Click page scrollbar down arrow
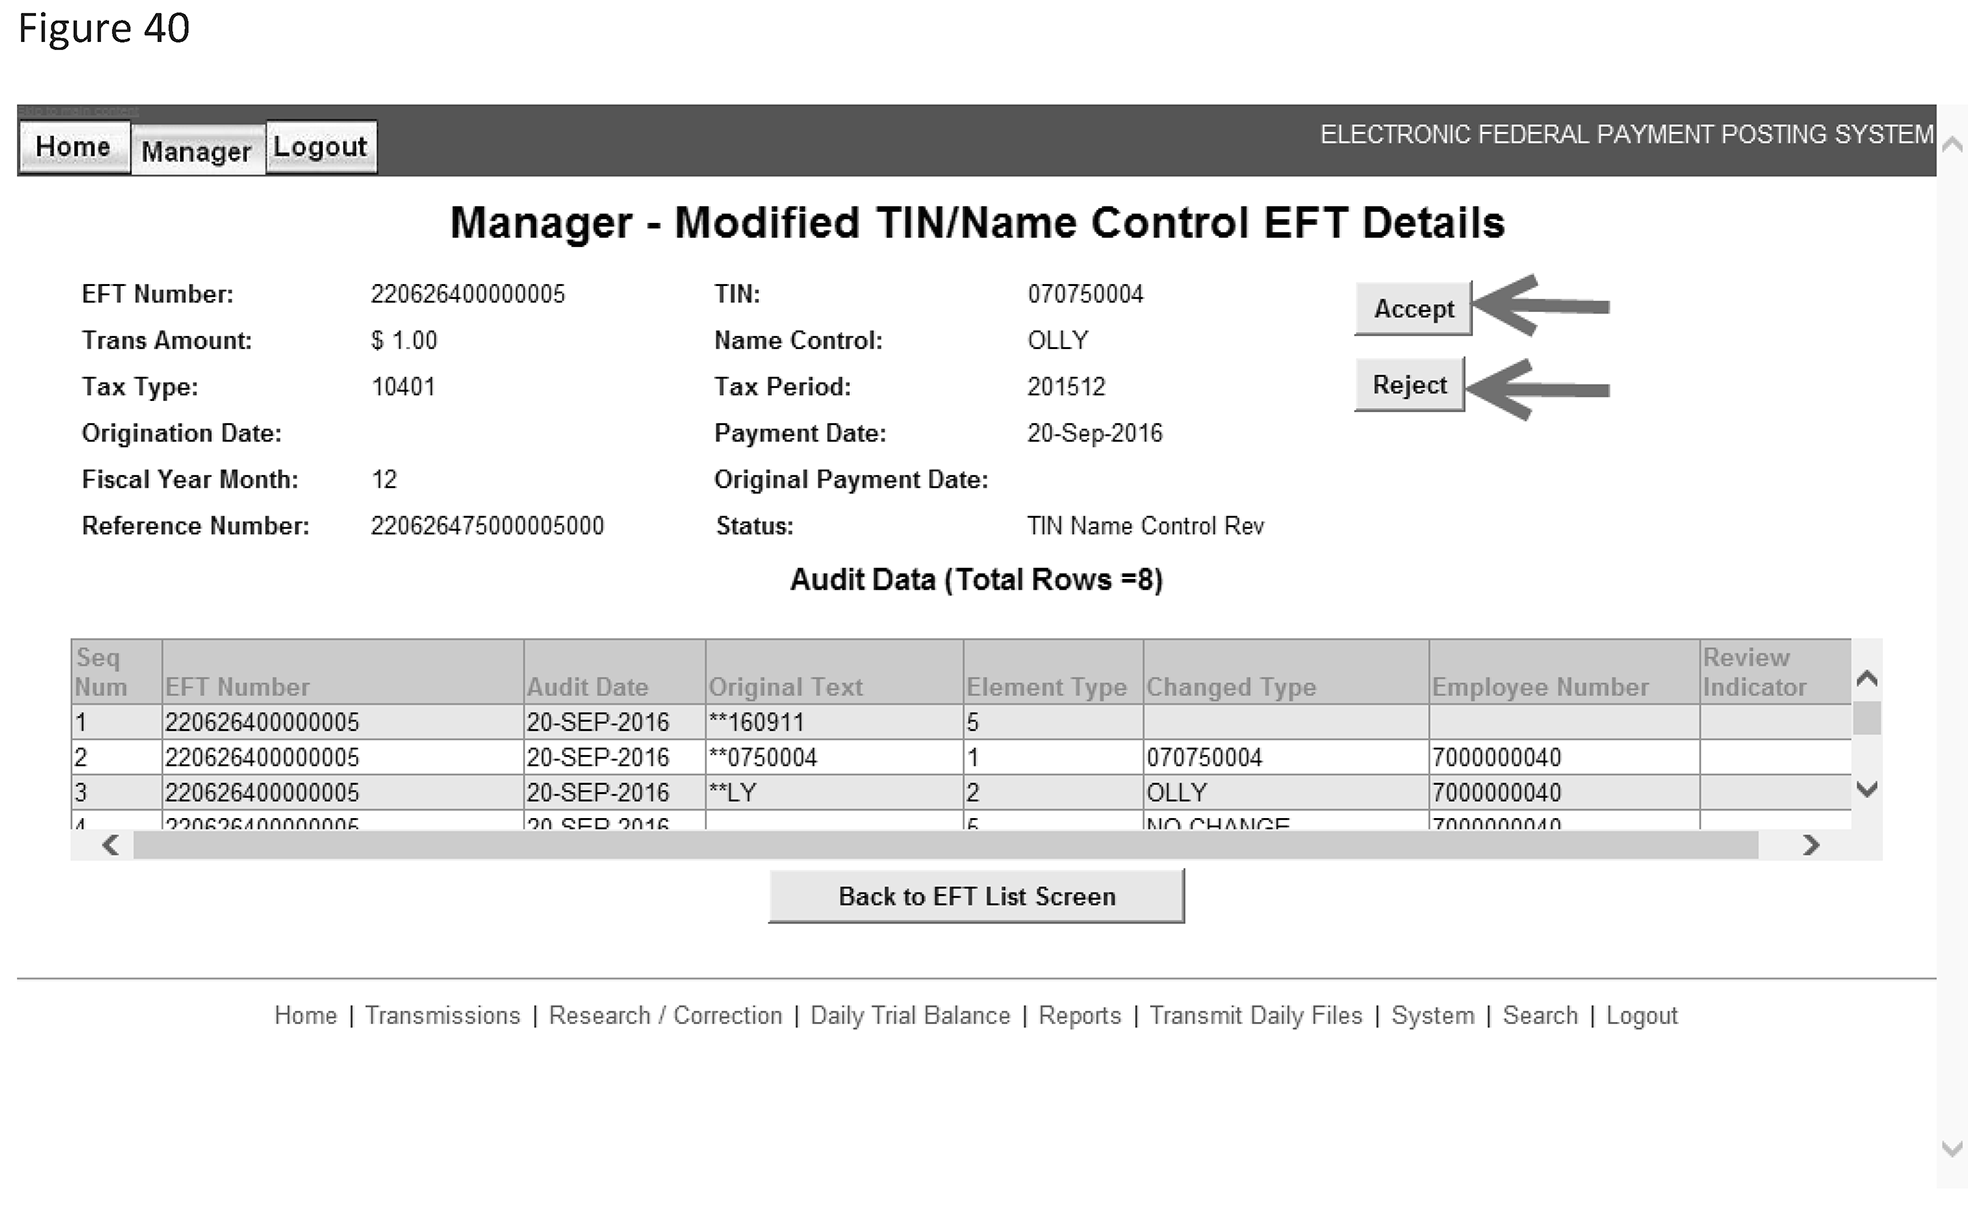Screen dimensions: 1985x1205 coord(1951,1149)
